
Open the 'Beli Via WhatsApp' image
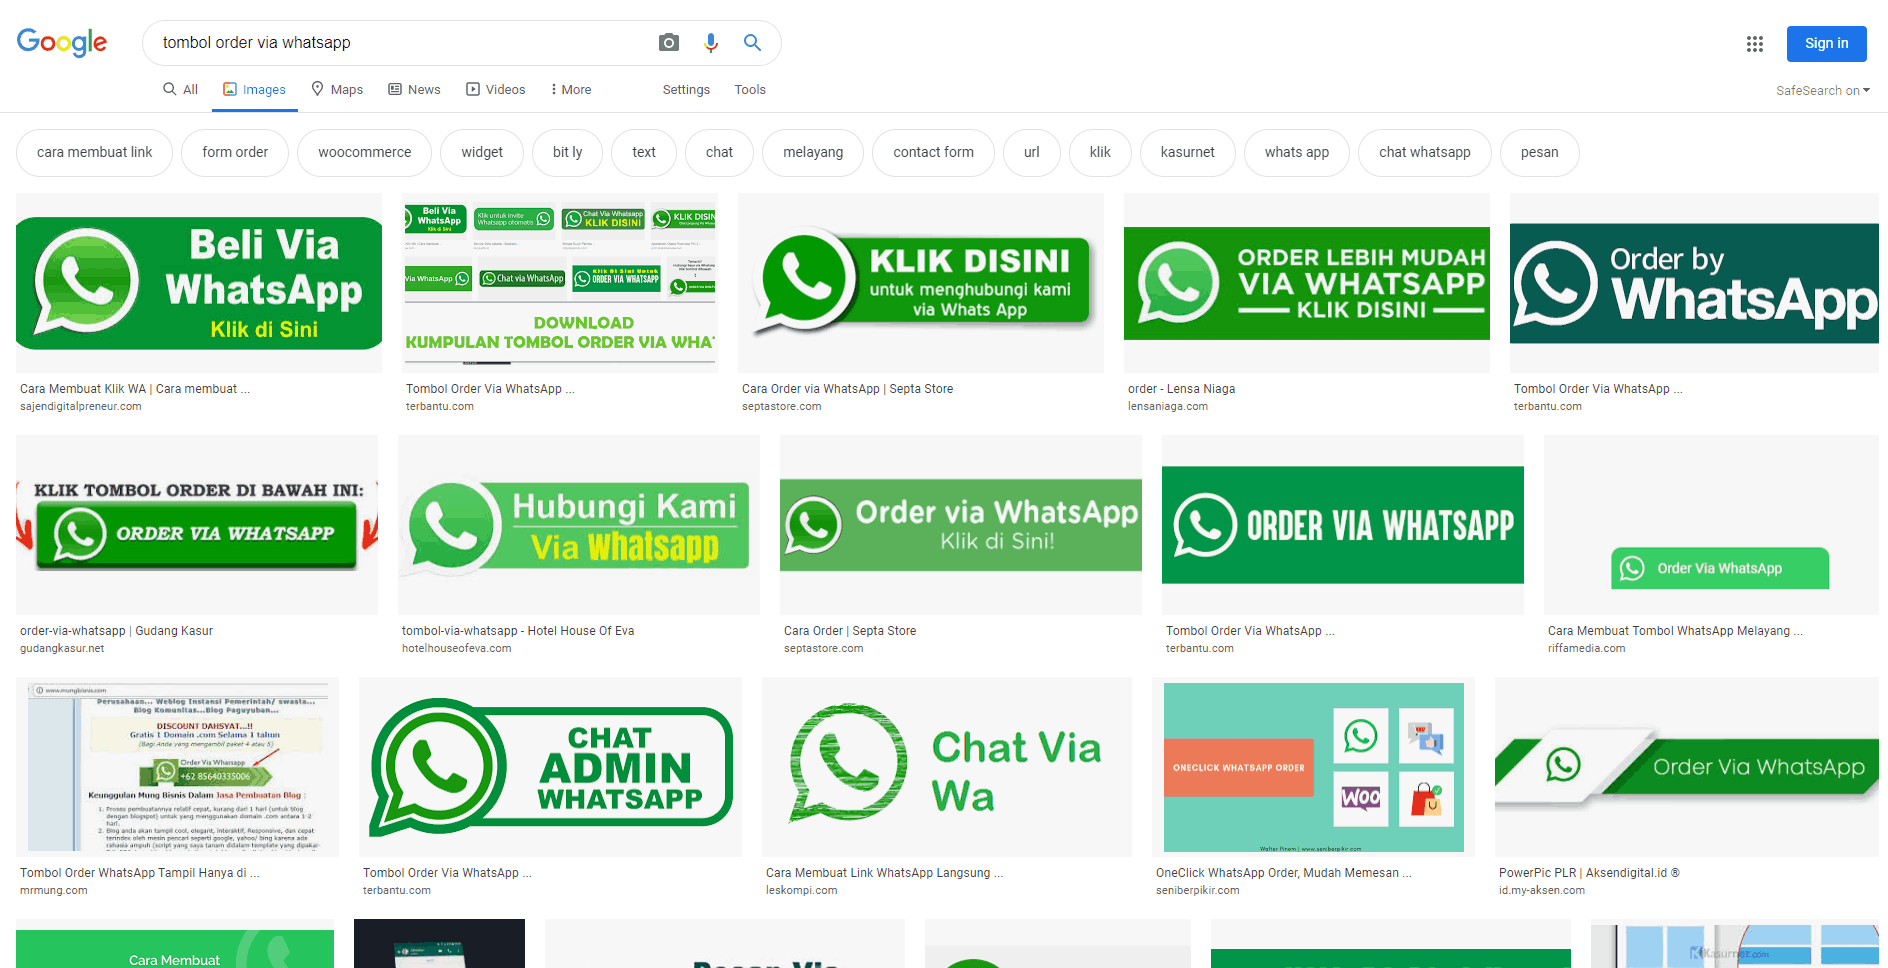199,283
